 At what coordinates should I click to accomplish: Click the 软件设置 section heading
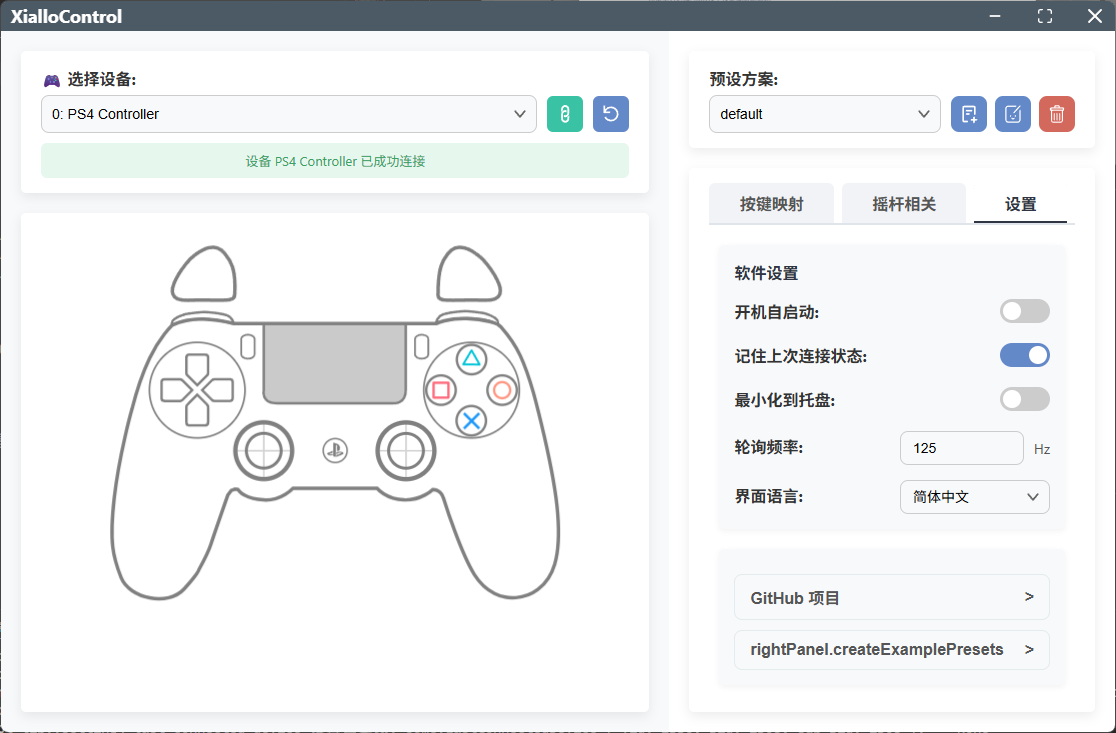click(766, 273)
